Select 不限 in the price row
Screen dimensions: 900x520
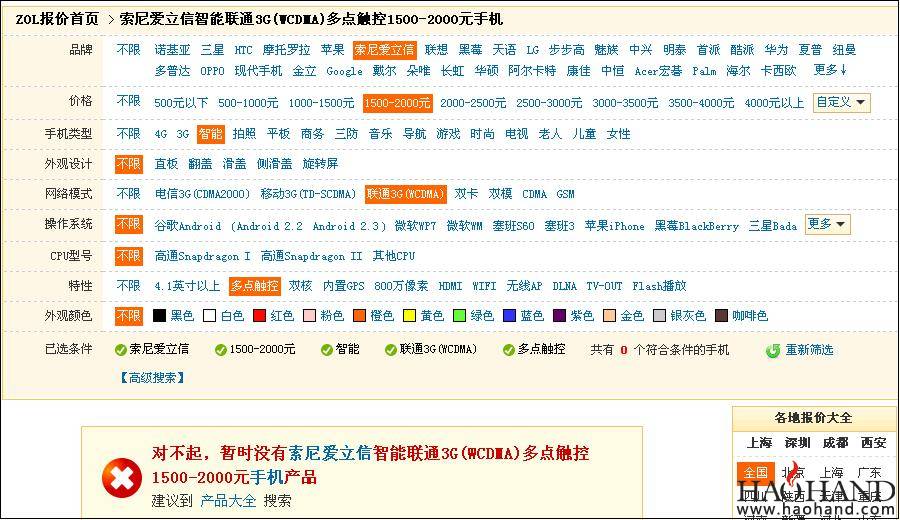(129, 102)
